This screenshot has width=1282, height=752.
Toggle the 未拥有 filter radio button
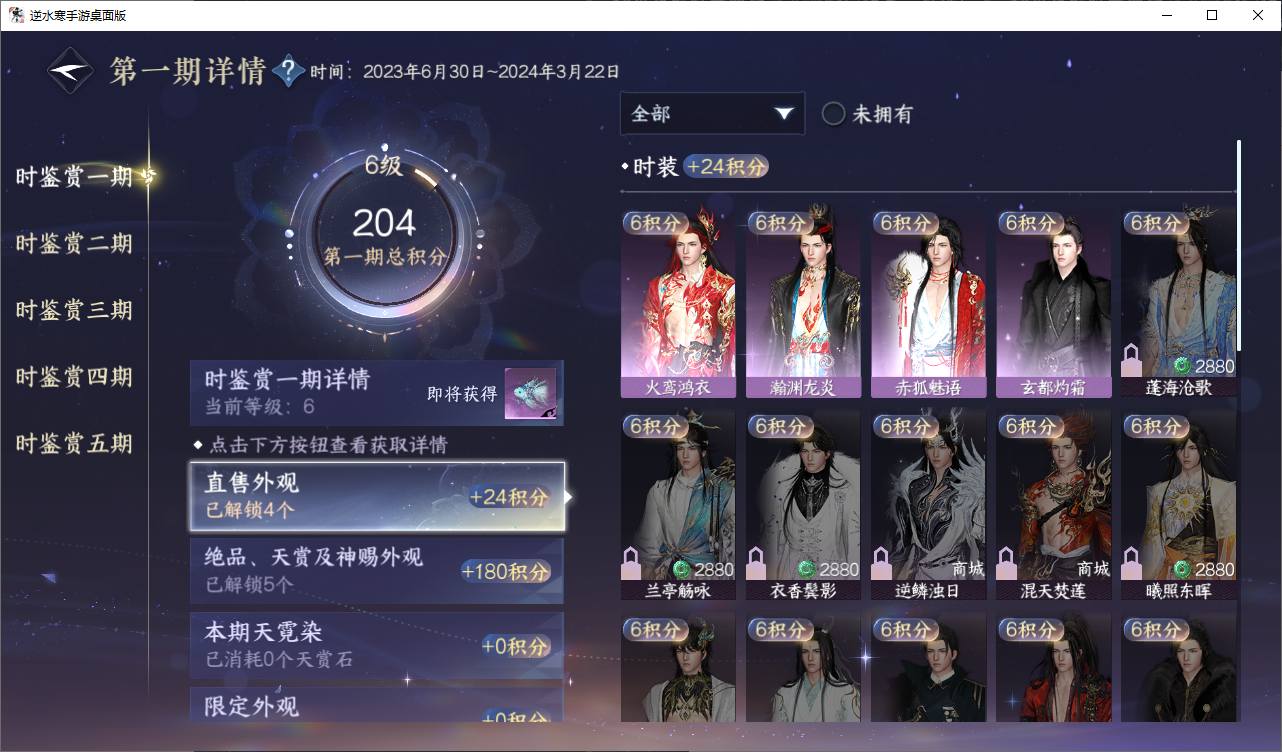click(833, 114)
